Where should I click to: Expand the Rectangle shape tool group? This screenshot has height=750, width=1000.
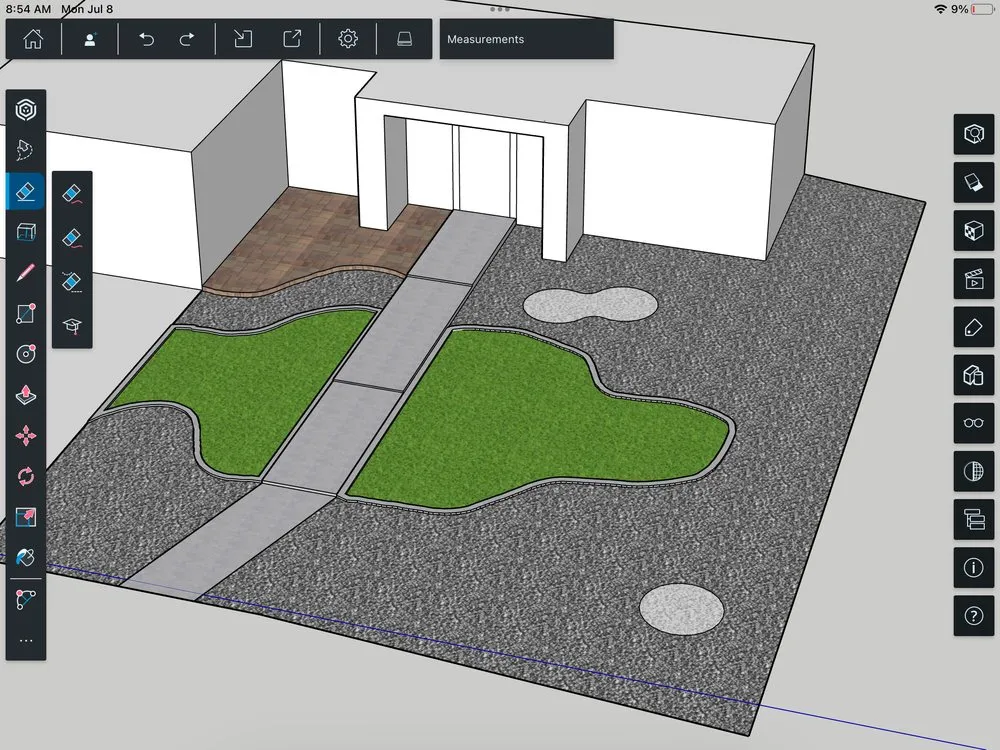tap(26, 313)
